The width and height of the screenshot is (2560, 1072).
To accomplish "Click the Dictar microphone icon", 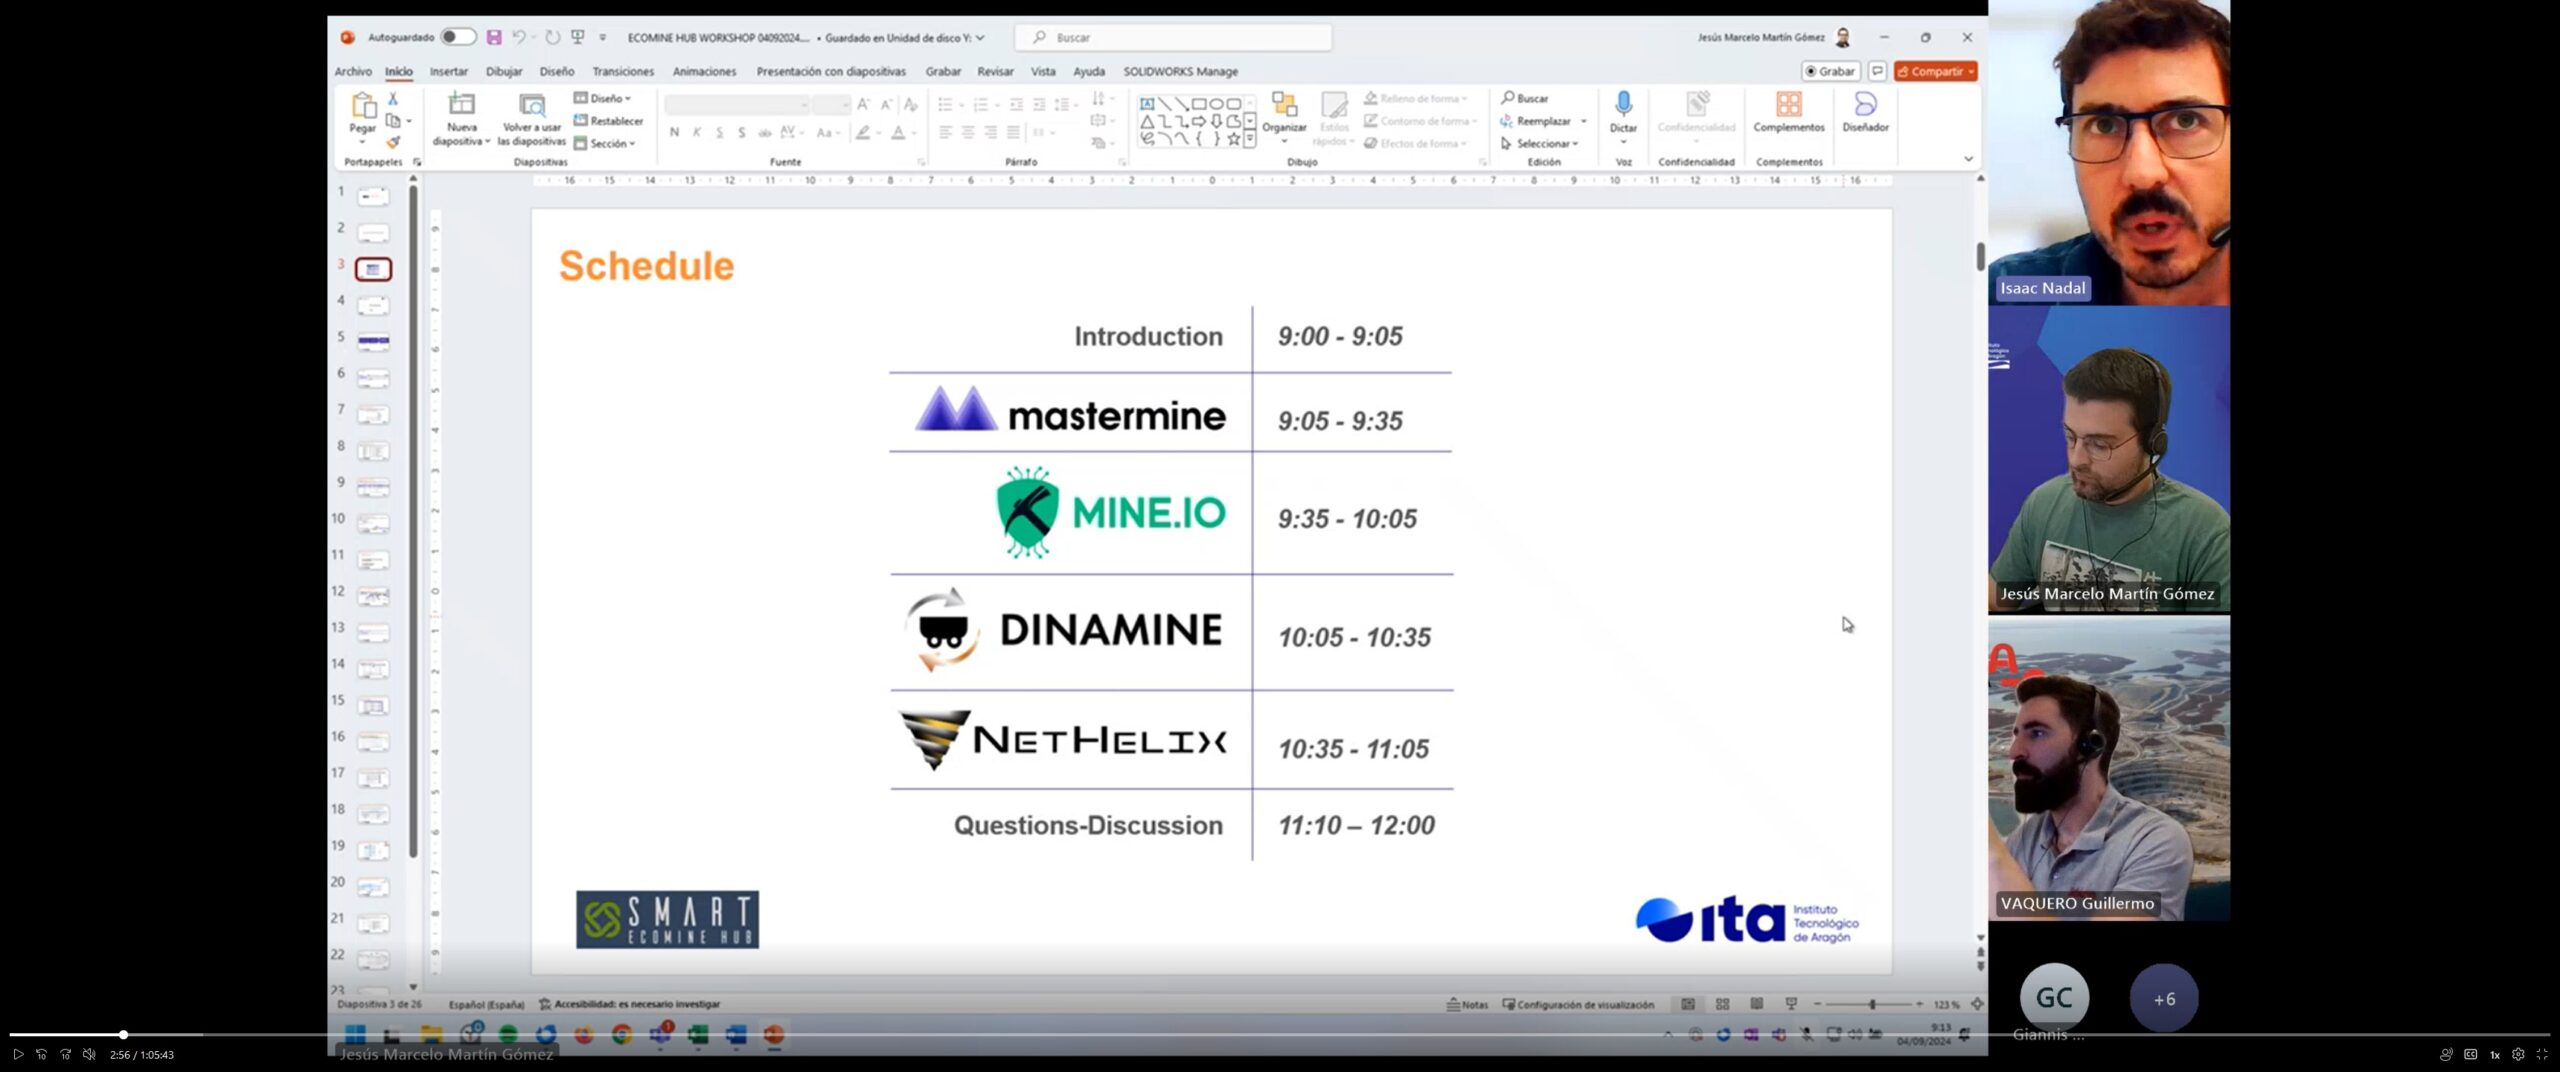I will [1623, 105].
